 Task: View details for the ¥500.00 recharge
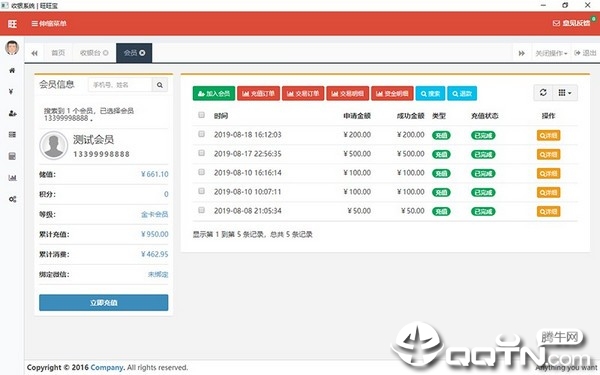548,154
